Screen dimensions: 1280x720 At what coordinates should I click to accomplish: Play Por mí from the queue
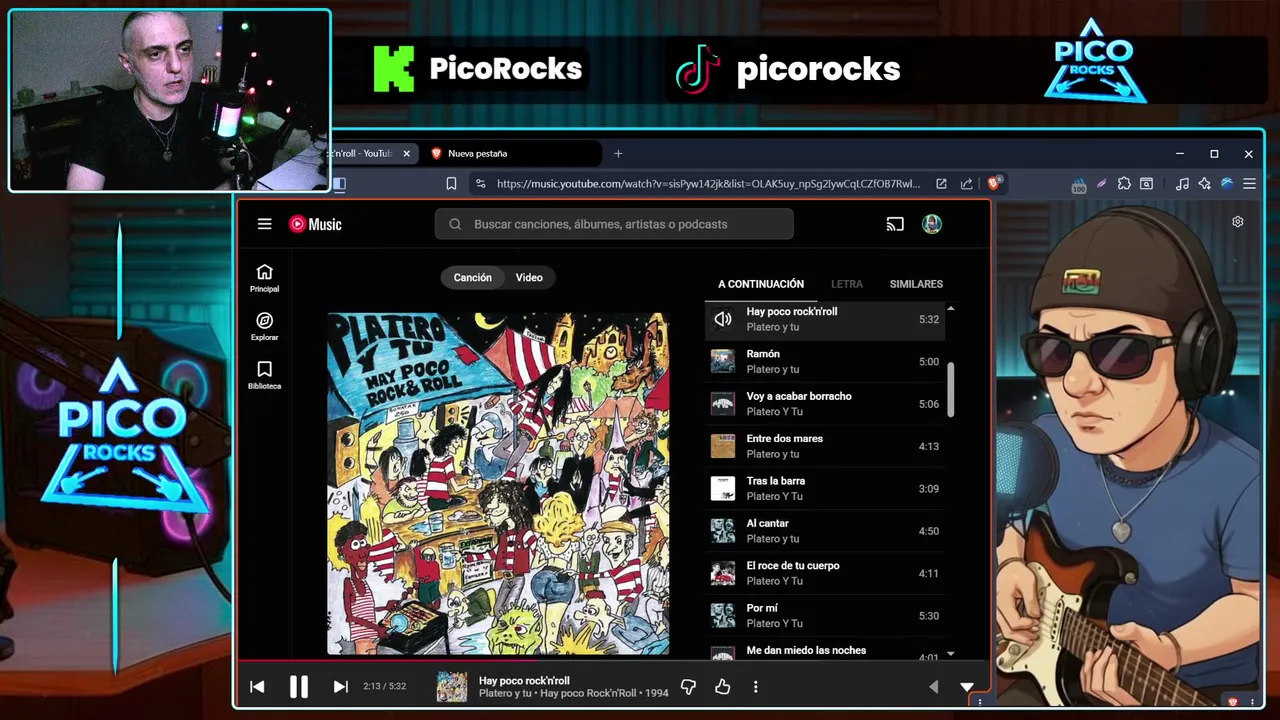(825, 615)
